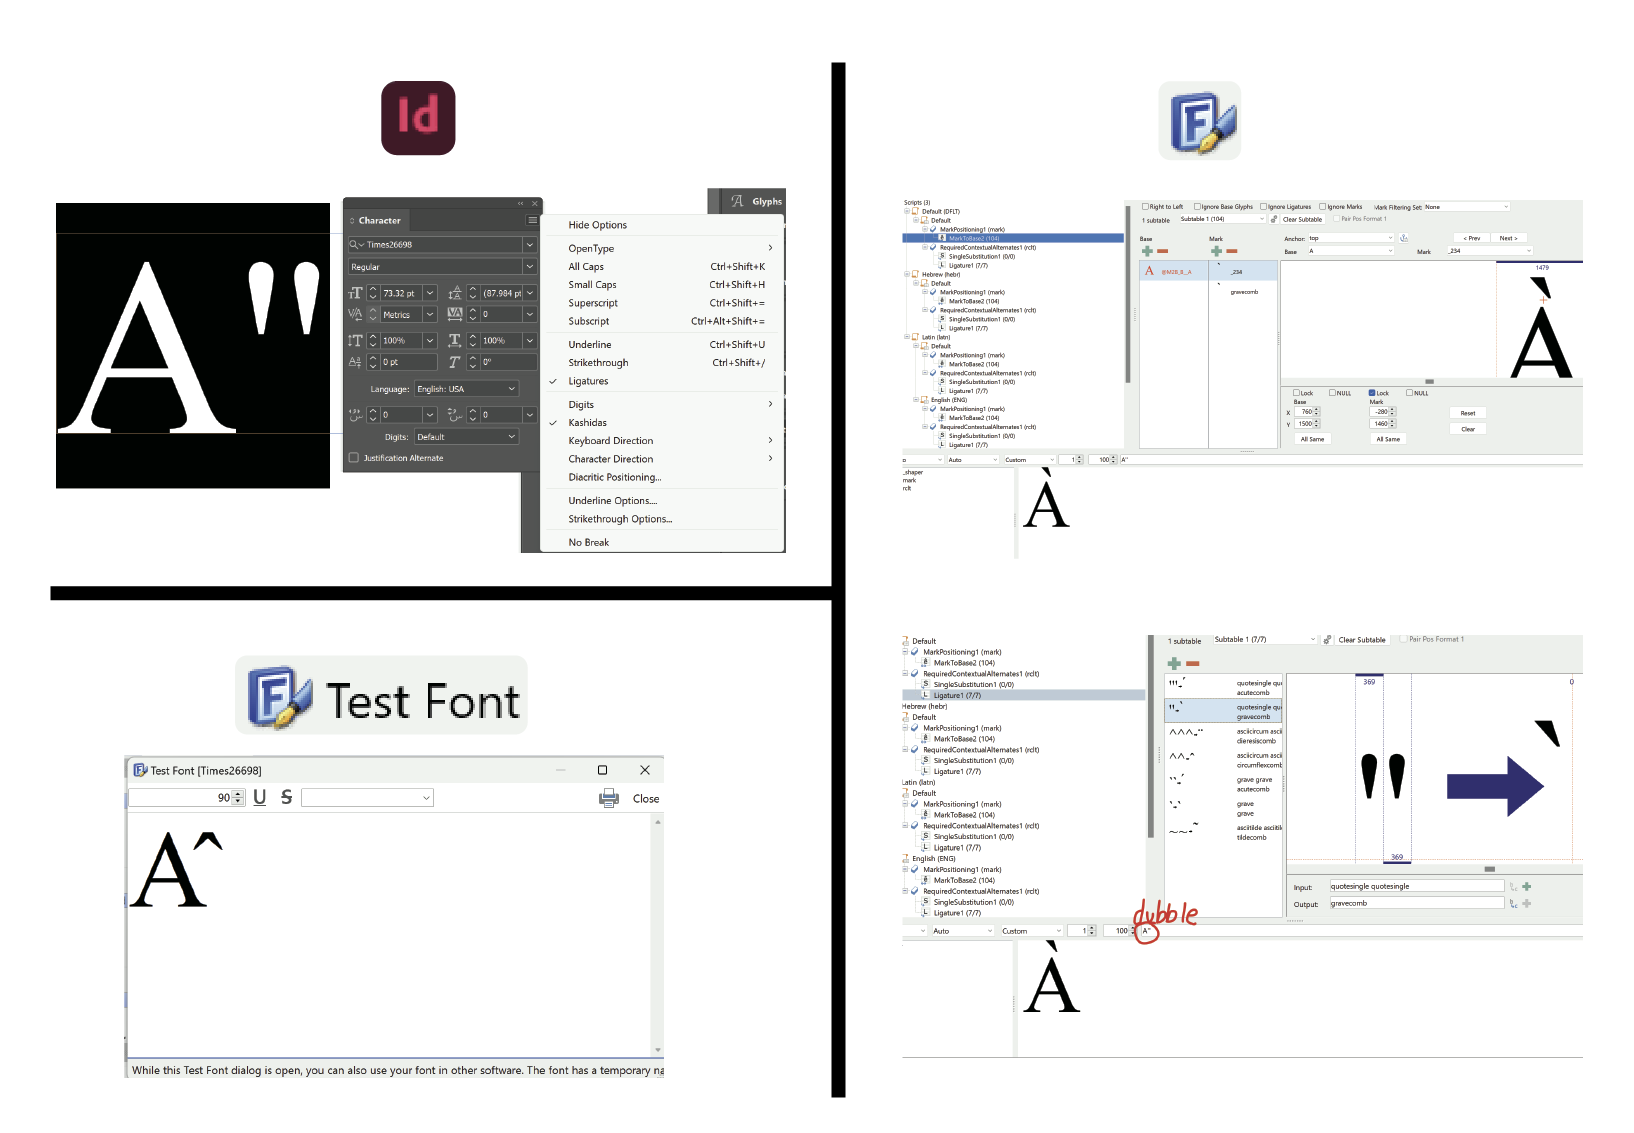
Task: Check the NULL box for Mark anchor
Action: (x=1410, y=393)
